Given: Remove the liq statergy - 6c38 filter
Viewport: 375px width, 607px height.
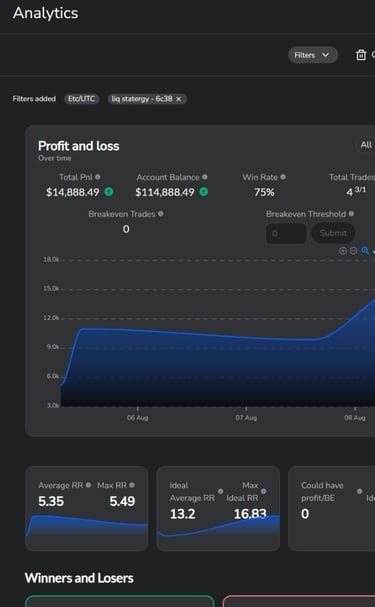Looking at the screenshot, I should (x=178, y=99).
